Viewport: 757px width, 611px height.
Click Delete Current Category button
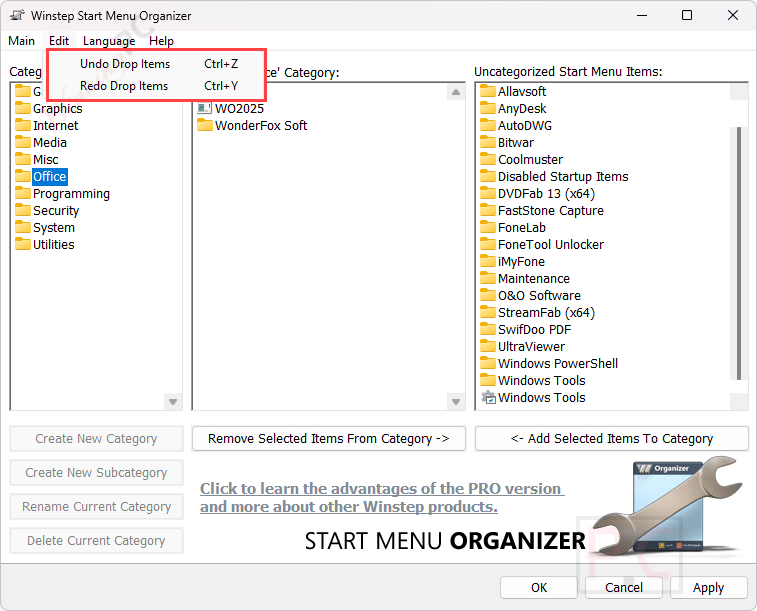coord(96,541)
